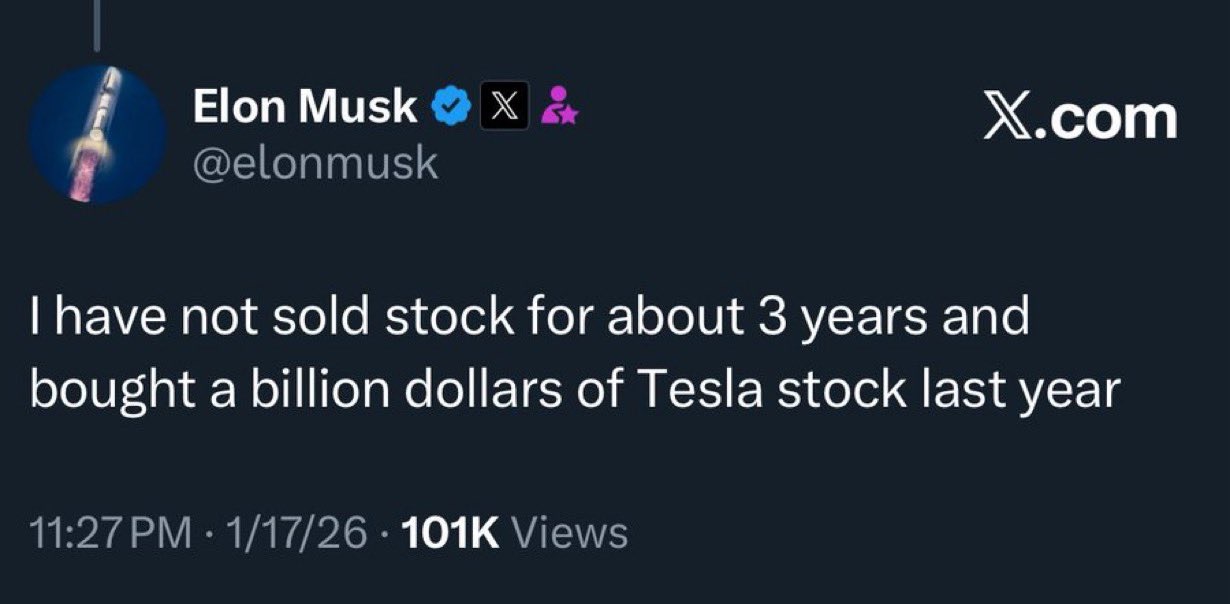Image resolution: width=1230 pixels, height=604 pixels.
Task: Open the Elon Musk display name
Action: [x=304, y=107]
